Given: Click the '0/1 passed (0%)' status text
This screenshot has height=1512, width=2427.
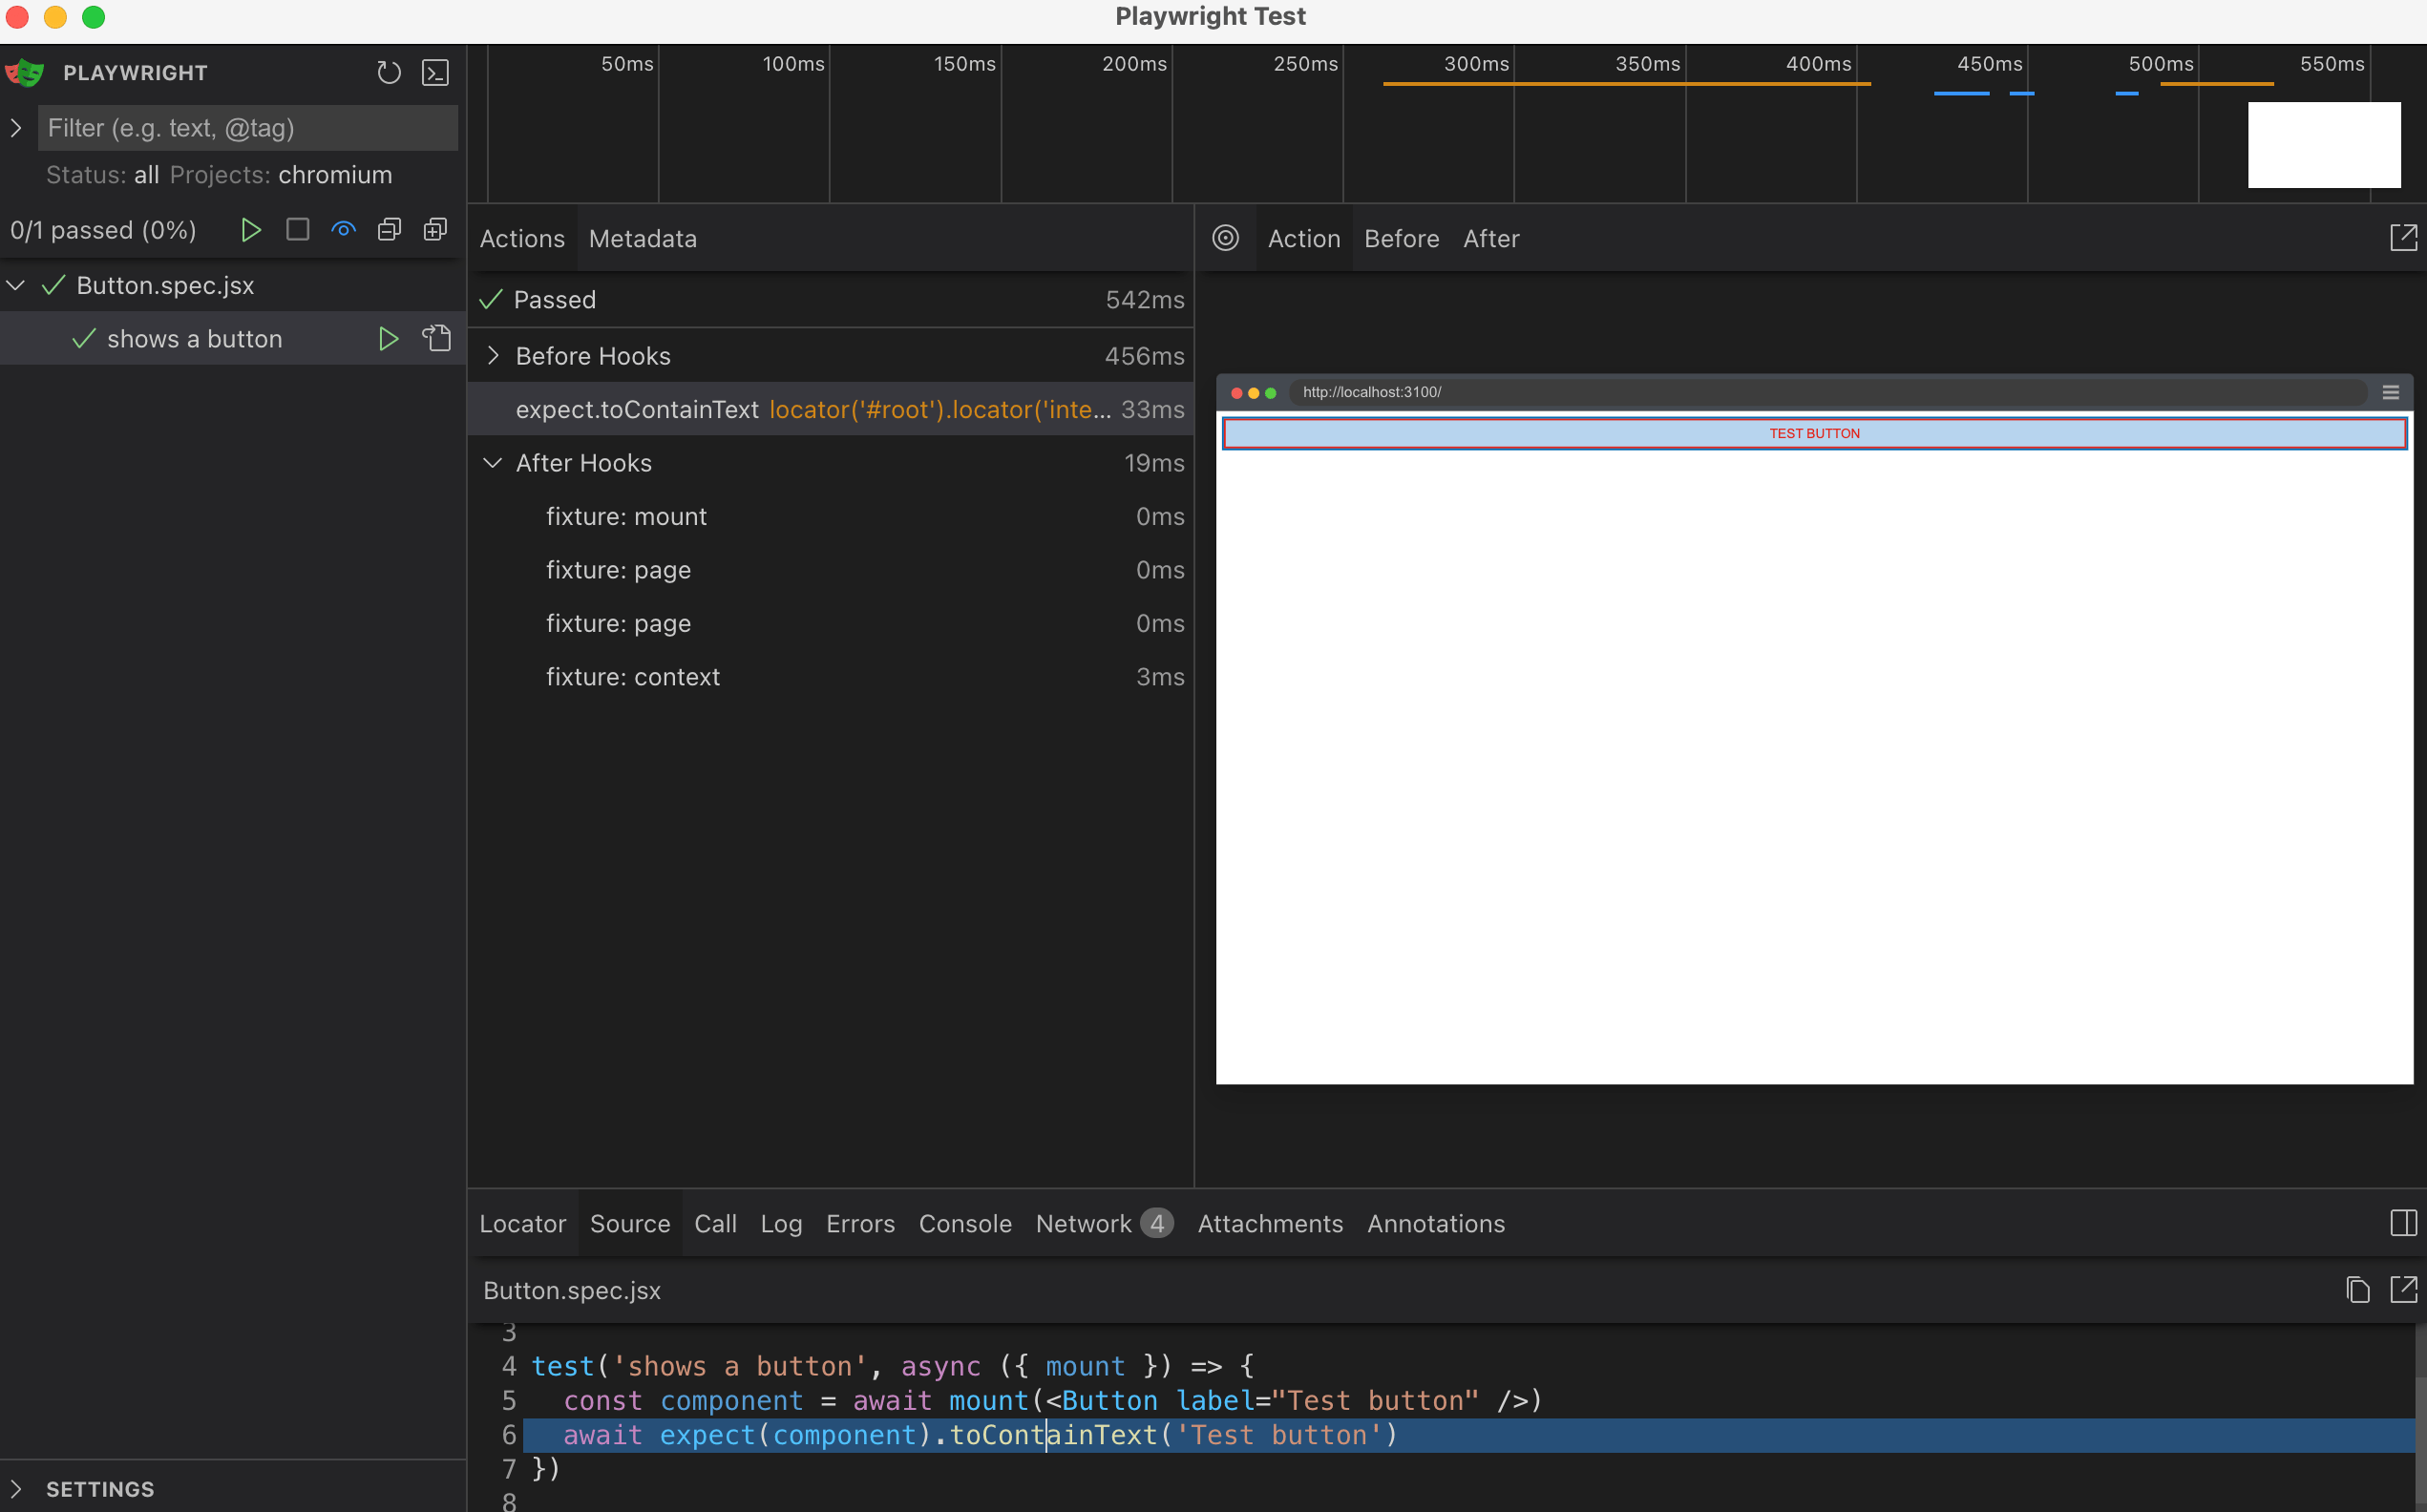Looking at the screenshot, I should coord(103,230).
